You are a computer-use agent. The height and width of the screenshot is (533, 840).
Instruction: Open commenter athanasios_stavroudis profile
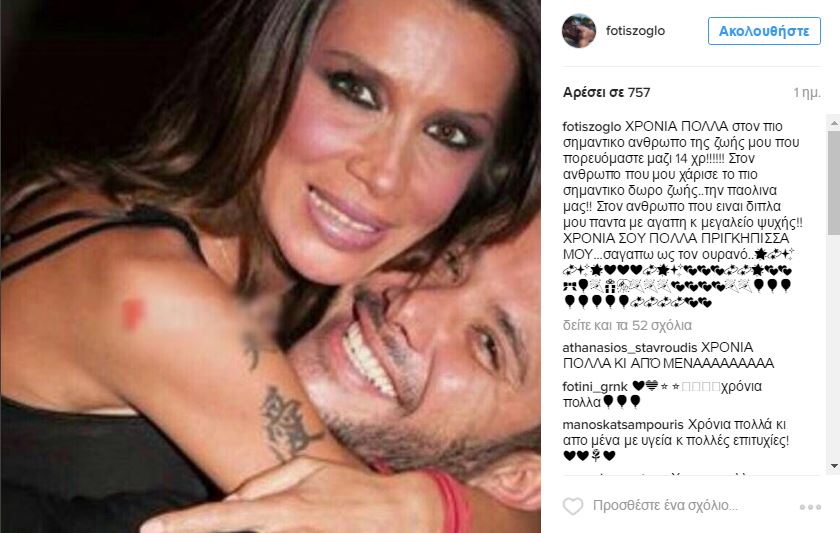click(x=629, y=347)
